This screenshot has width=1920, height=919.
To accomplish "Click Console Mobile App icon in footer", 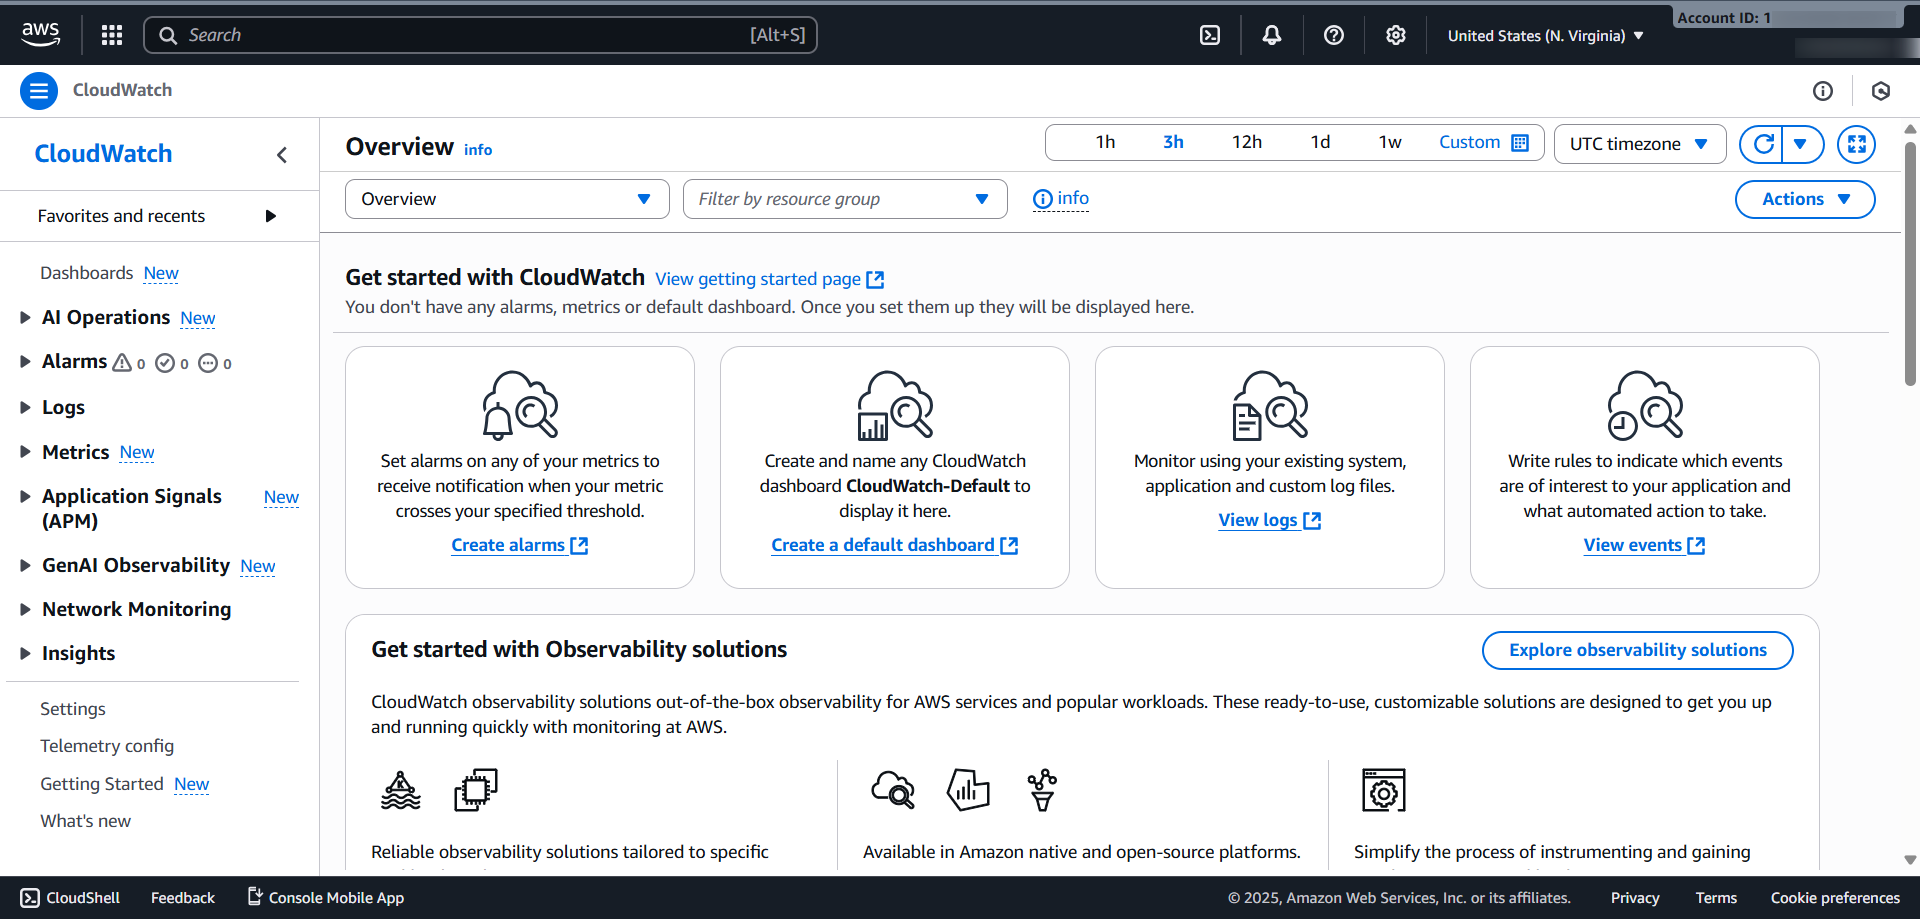I will [255, 897].
